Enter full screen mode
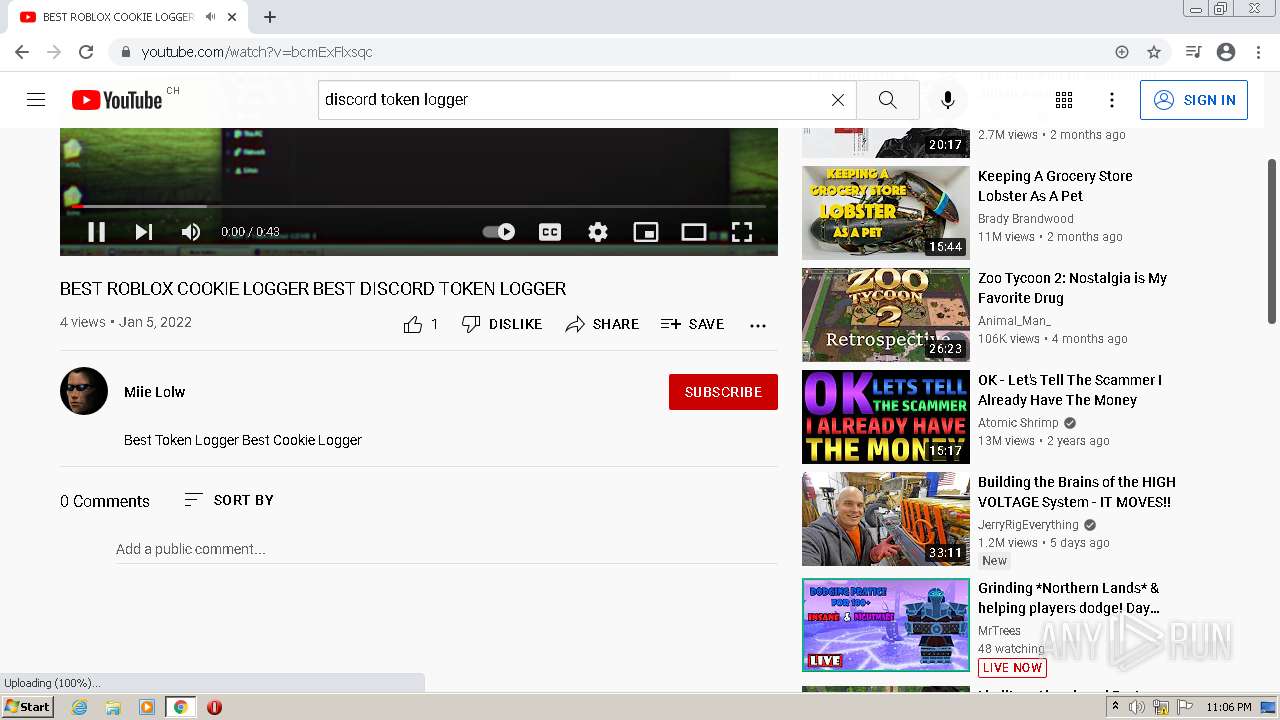 click(x=742, y=232)
